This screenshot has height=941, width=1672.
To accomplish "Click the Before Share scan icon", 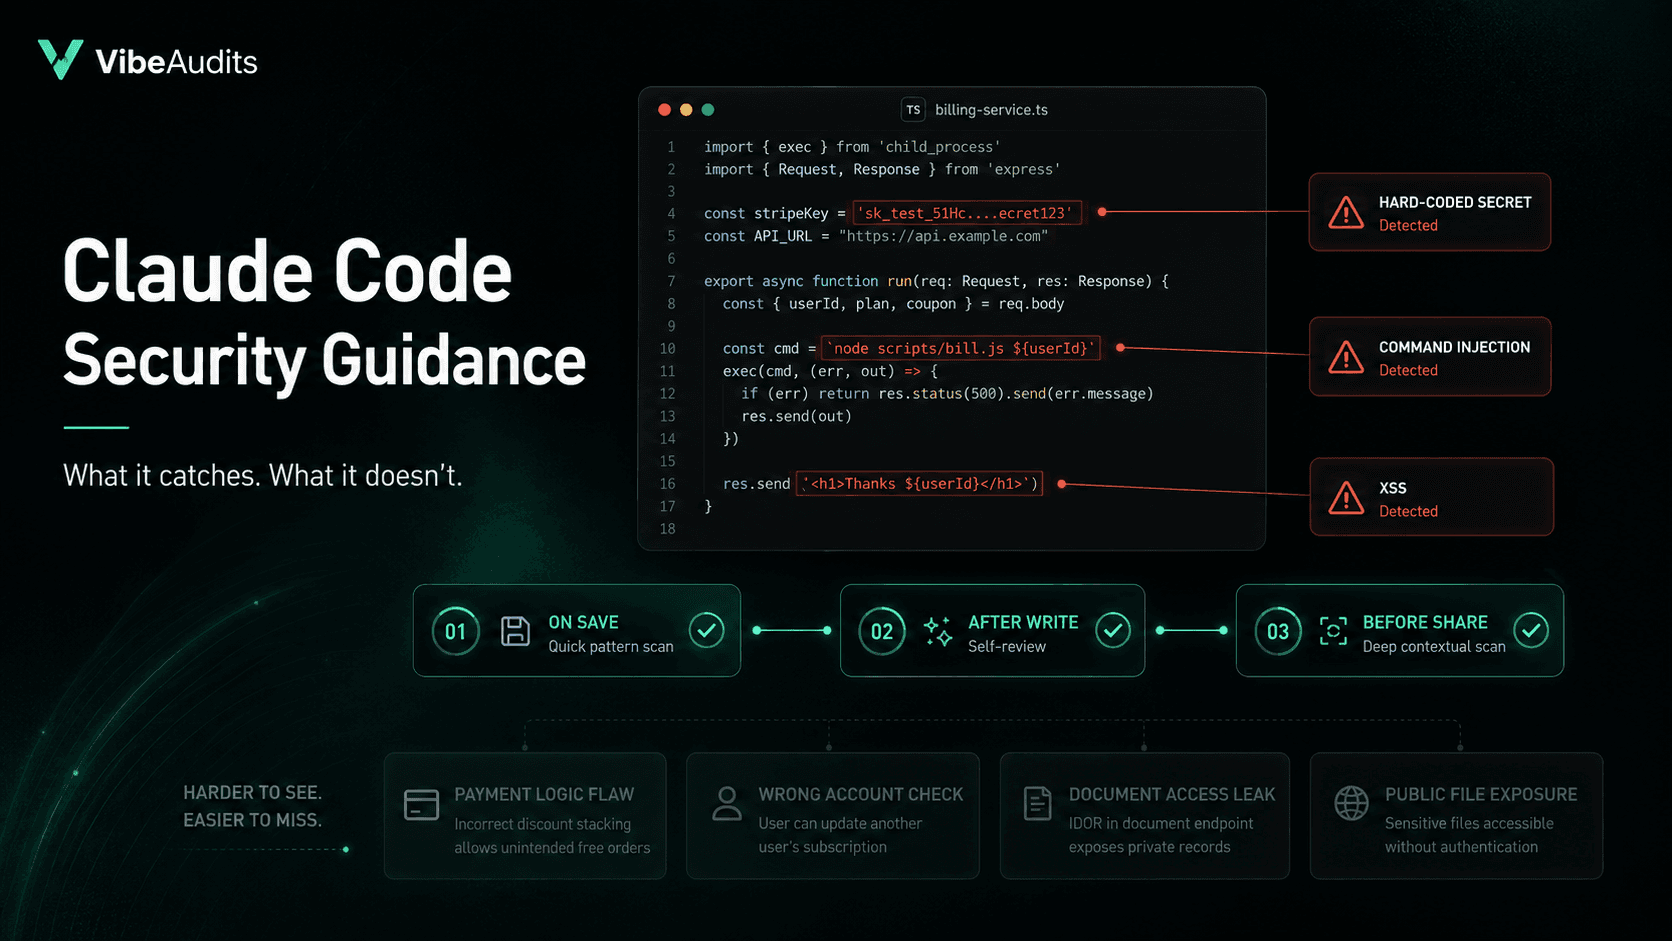I will [x=1333, y=631].
